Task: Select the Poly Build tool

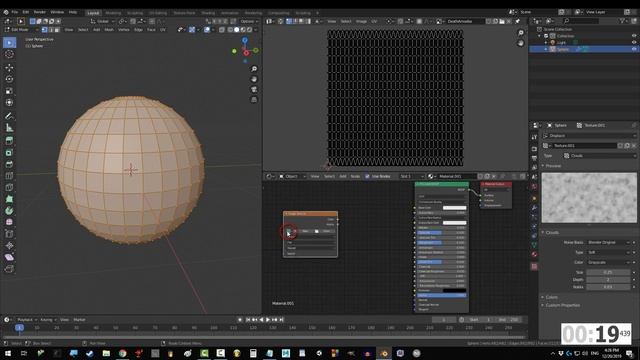Action: (x=9, y=199)
